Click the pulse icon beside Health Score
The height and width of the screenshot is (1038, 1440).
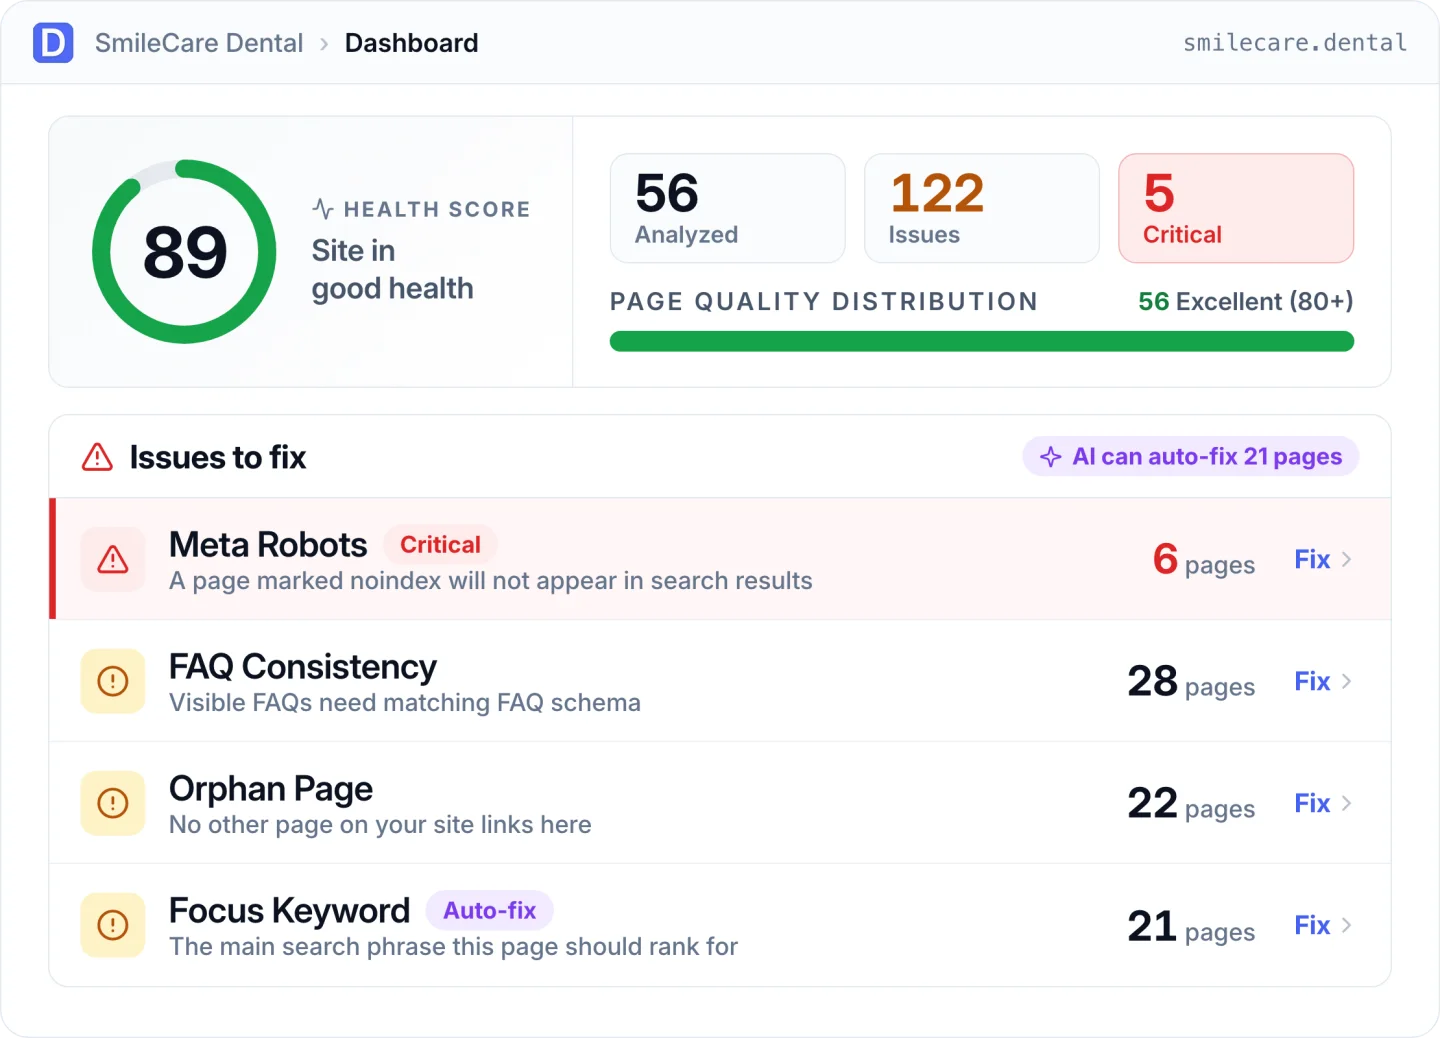tap(323, 208)
